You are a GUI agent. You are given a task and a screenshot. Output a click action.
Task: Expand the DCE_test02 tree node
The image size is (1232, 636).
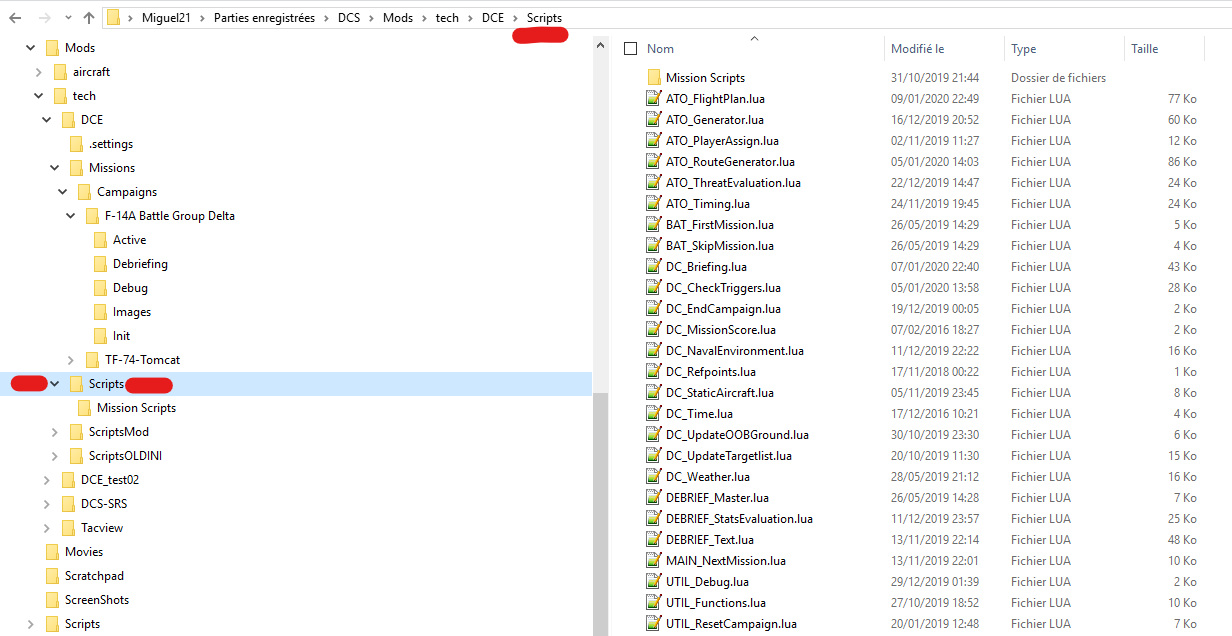46,480
